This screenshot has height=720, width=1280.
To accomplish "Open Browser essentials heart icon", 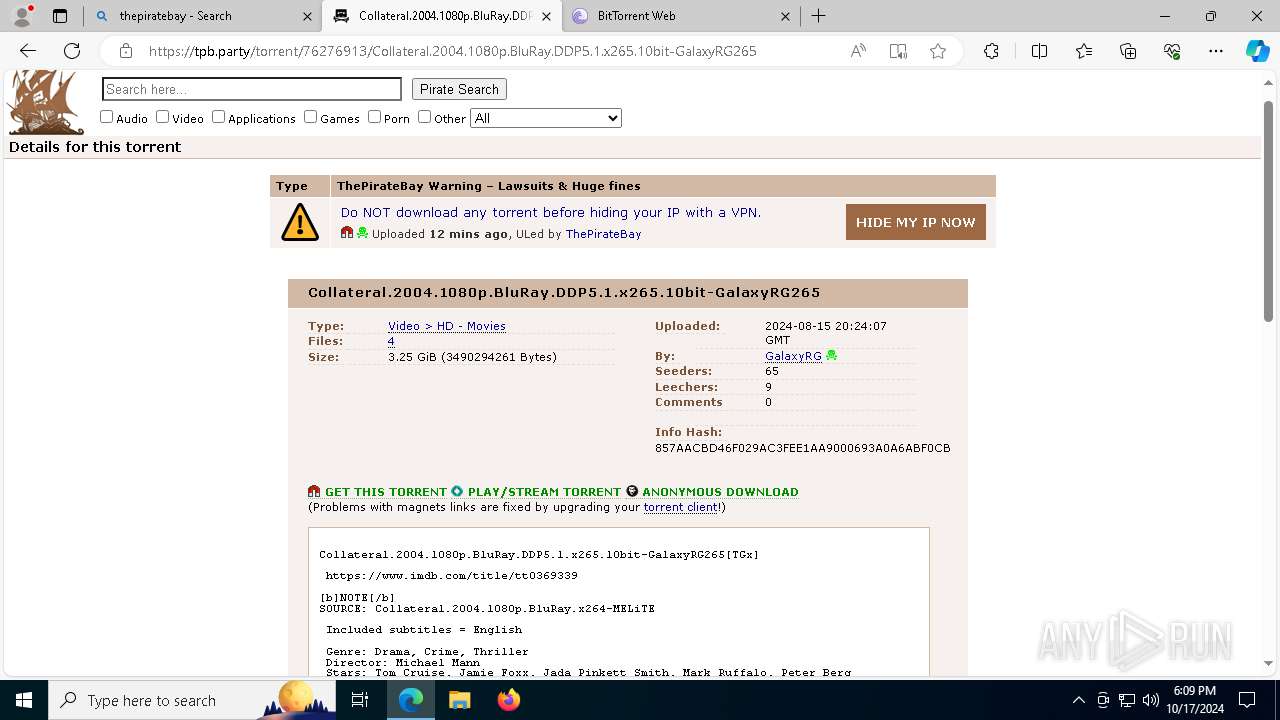I will point(1172,51).
